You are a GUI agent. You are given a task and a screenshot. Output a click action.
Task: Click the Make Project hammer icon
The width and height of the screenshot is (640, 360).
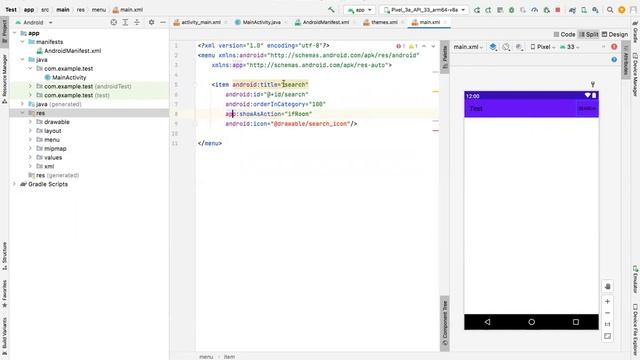point(331,9)
